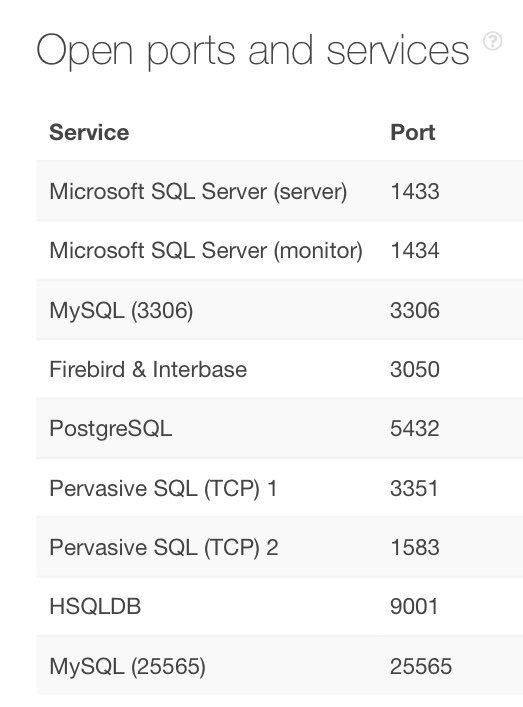Select the Pervasive SQL (TCP) 2 row

[280, 547]
